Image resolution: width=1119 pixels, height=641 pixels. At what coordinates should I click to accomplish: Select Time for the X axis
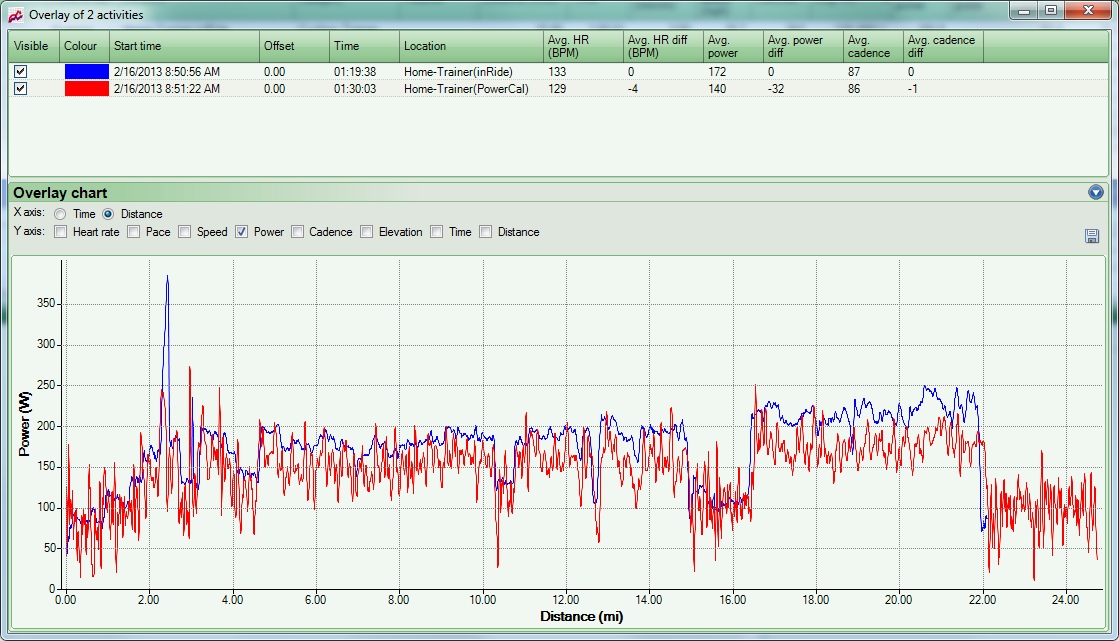pyautogui.click(x=61, y=214)
